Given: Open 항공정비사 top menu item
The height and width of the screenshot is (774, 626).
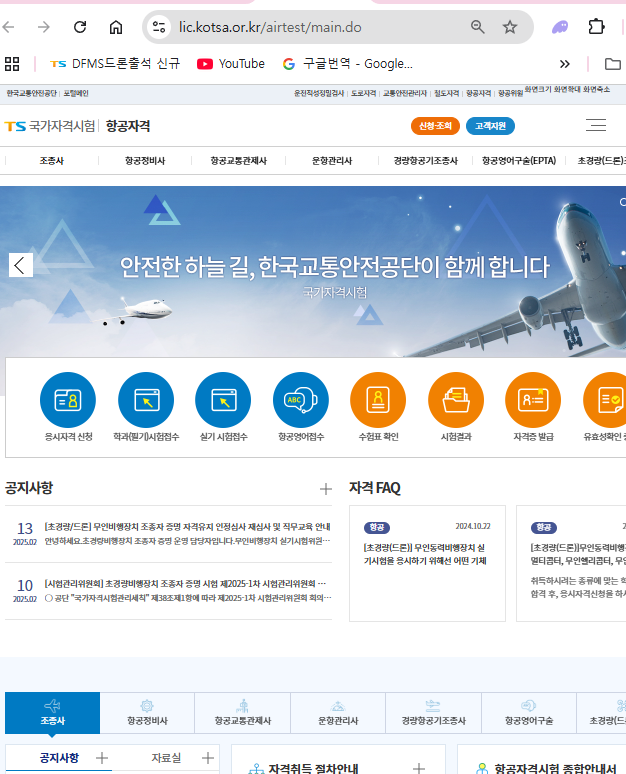Looking at the screenshot, I should (145, 160).
